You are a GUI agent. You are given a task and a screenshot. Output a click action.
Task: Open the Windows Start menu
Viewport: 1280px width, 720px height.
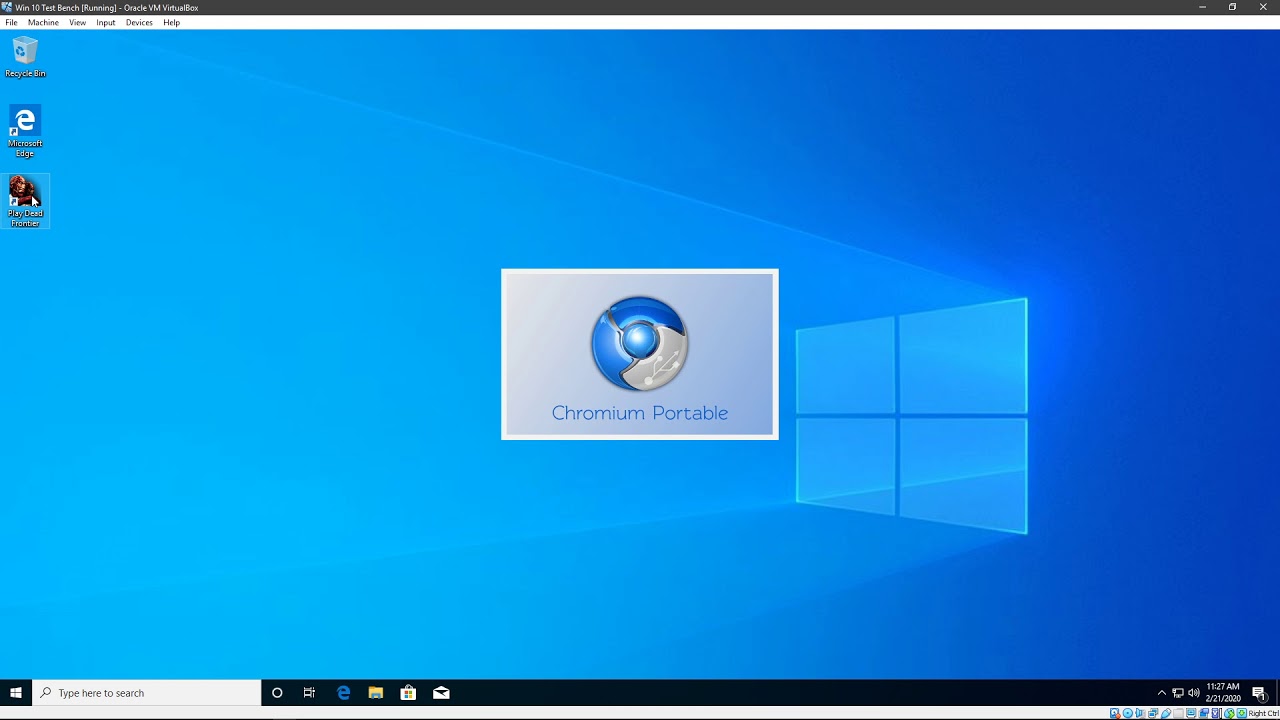(x=16, y=692)
